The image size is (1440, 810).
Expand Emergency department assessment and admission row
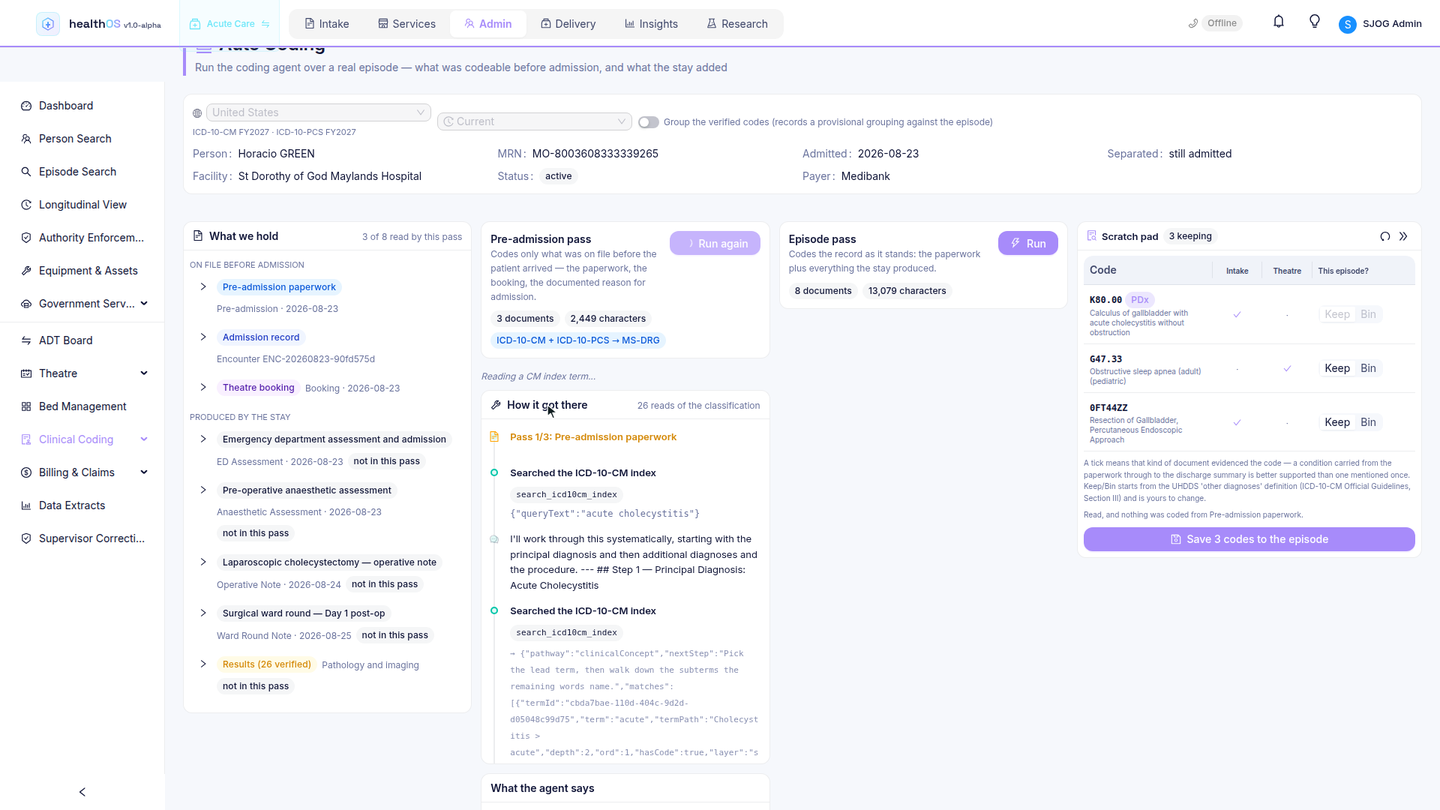(203, 439)
